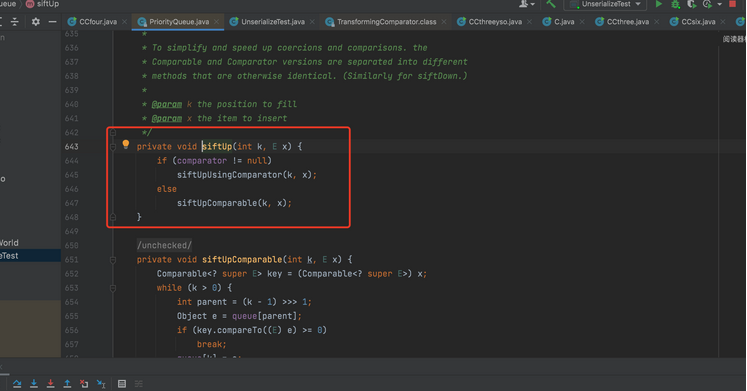Run UnserializeTest with the green play button
The height and width of the screenshot is (391, 747).
[658, 4]
